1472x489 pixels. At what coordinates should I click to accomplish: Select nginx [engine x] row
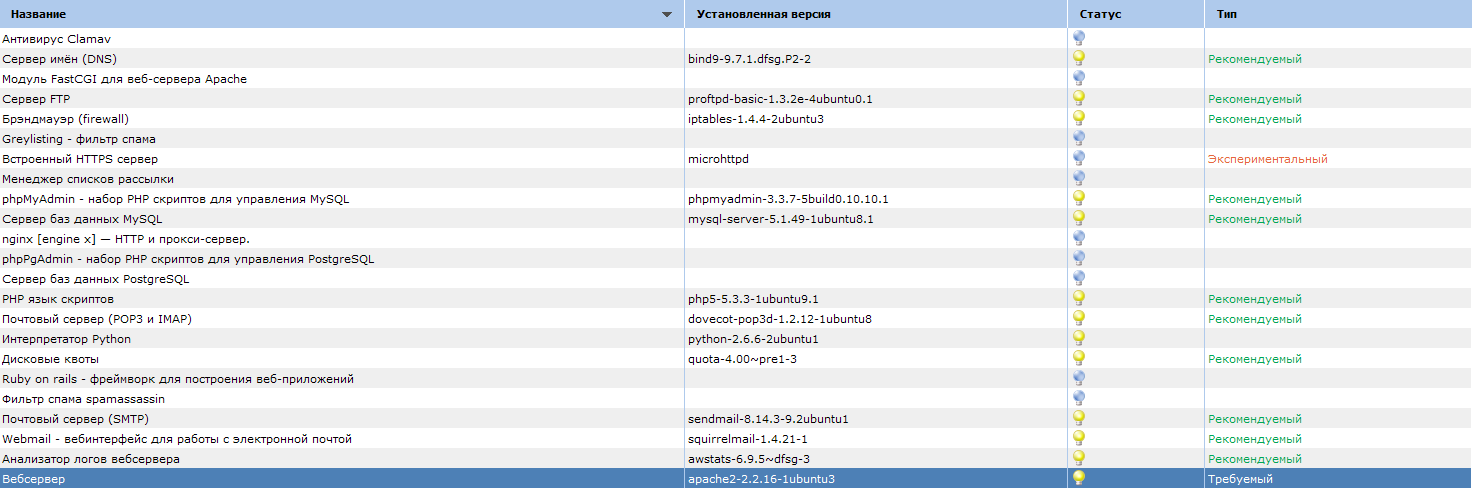click(736, 238)
